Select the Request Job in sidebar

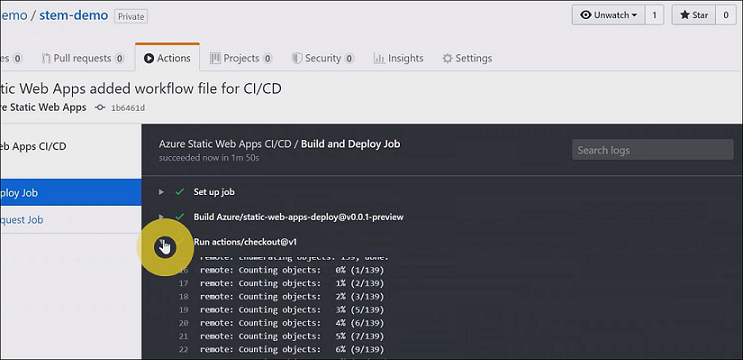22,220
